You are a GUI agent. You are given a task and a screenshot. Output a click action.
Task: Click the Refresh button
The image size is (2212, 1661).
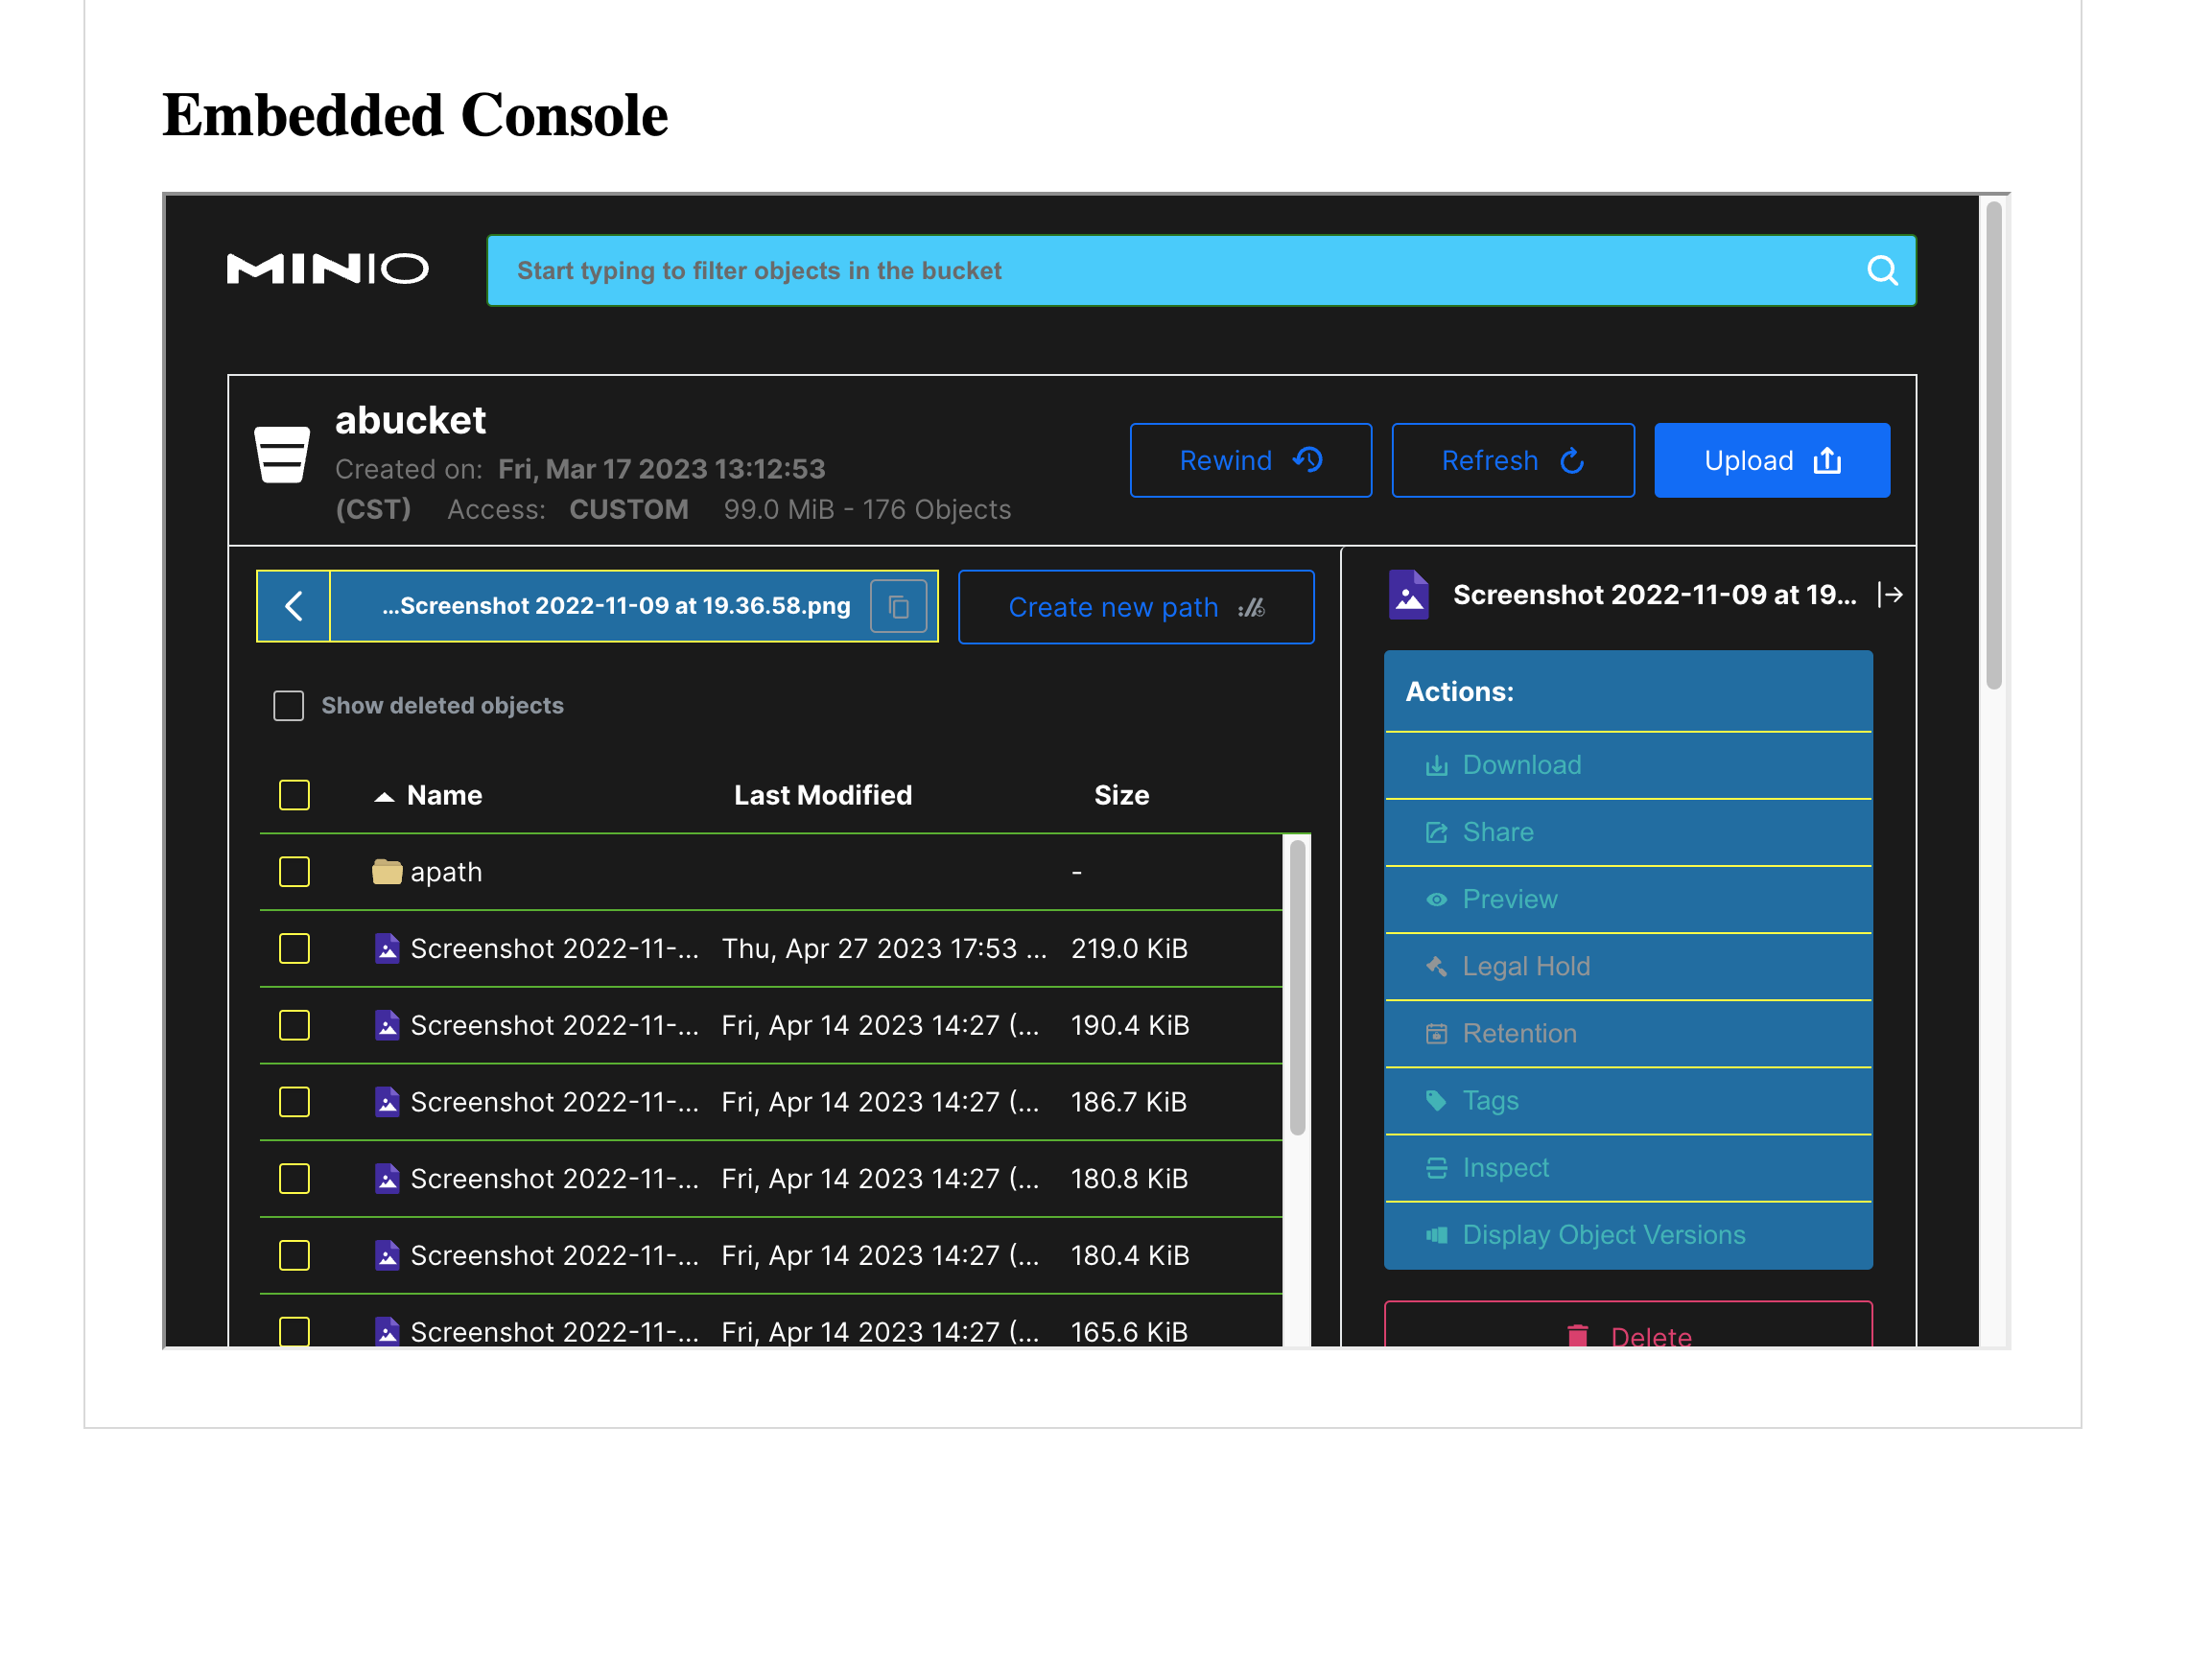1513,460
